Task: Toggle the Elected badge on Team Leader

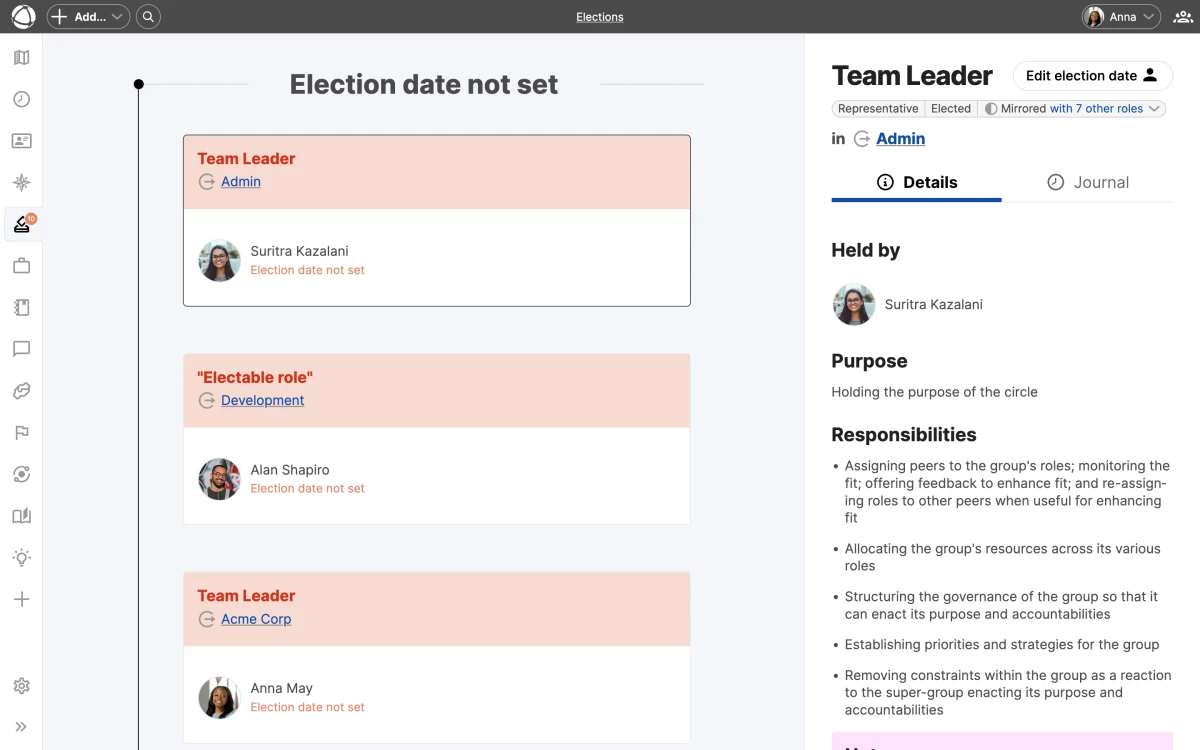Action: [951, 108]
